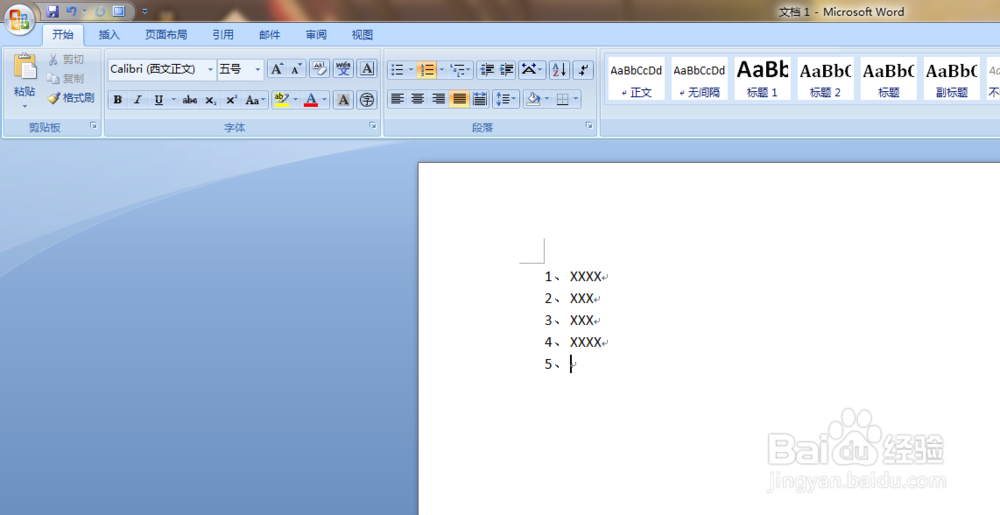Open the line spacing menu

(x=506, y=99)
